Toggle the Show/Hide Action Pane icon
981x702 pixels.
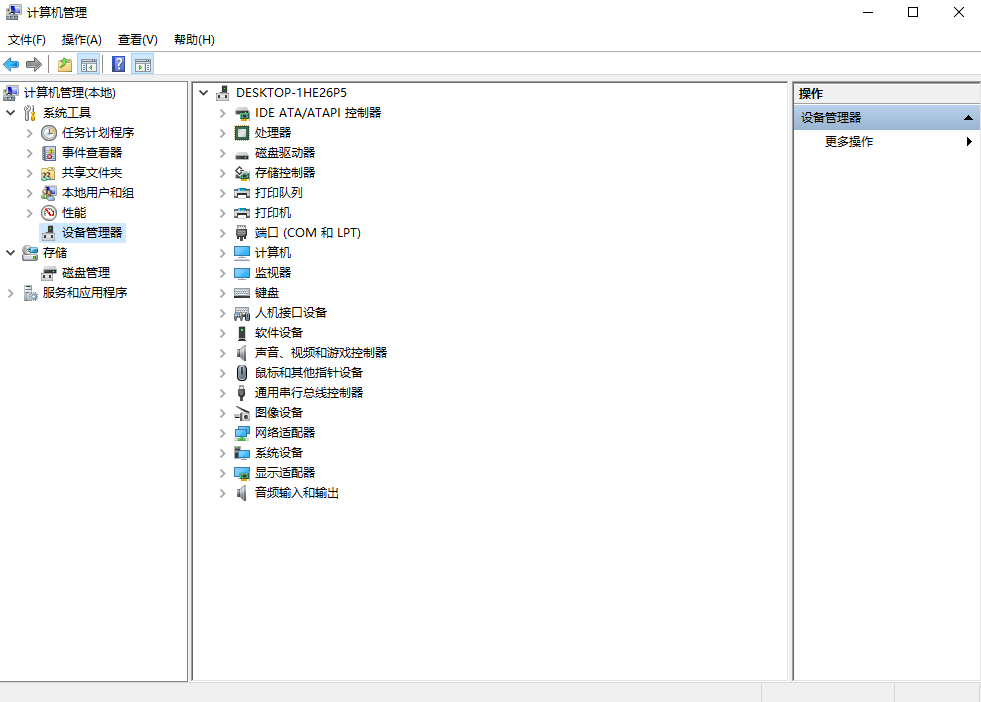143,64
